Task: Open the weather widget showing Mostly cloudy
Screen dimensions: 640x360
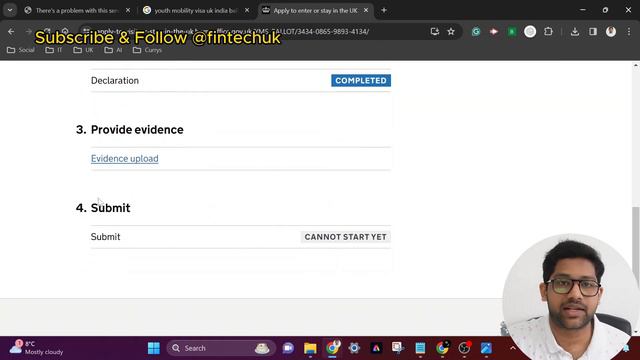Action: (36, 348)
